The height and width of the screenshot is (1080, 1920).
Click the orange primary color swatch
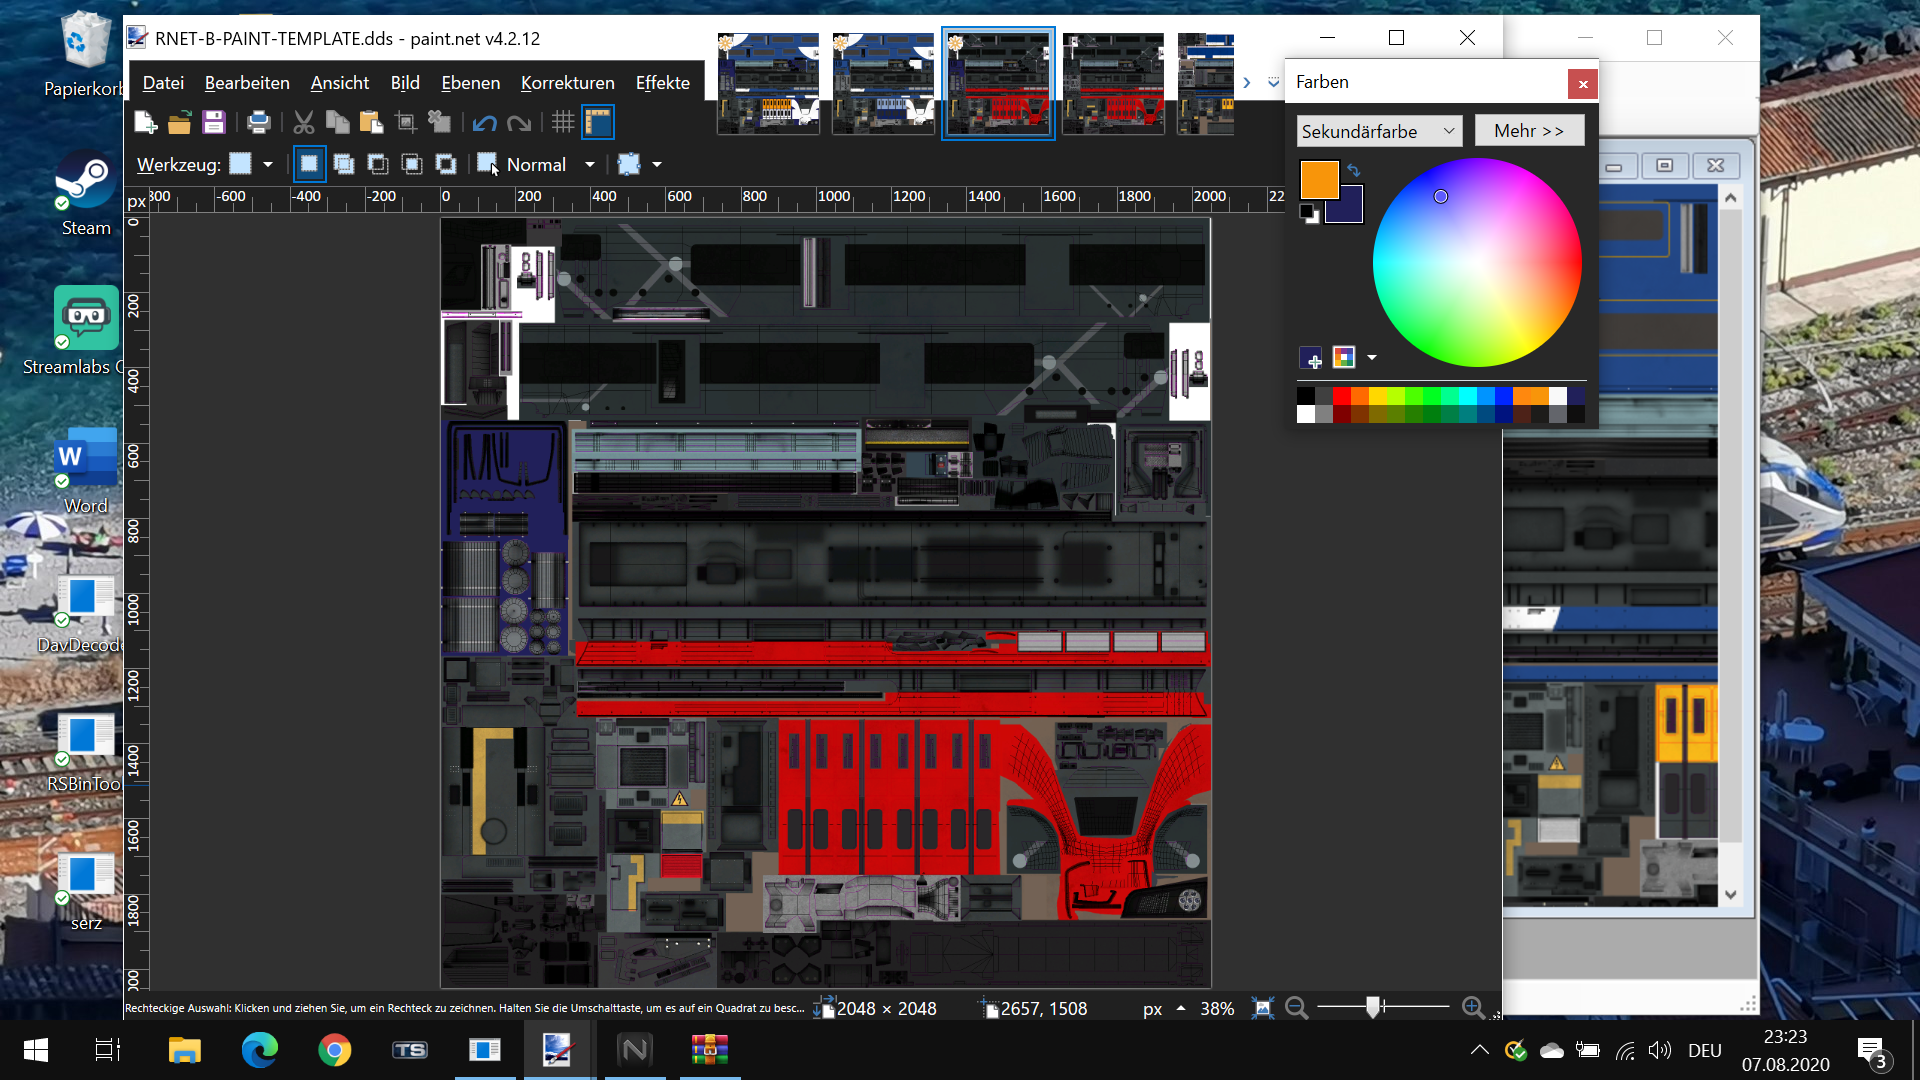pyautogui.click(x=1318, y=180)
